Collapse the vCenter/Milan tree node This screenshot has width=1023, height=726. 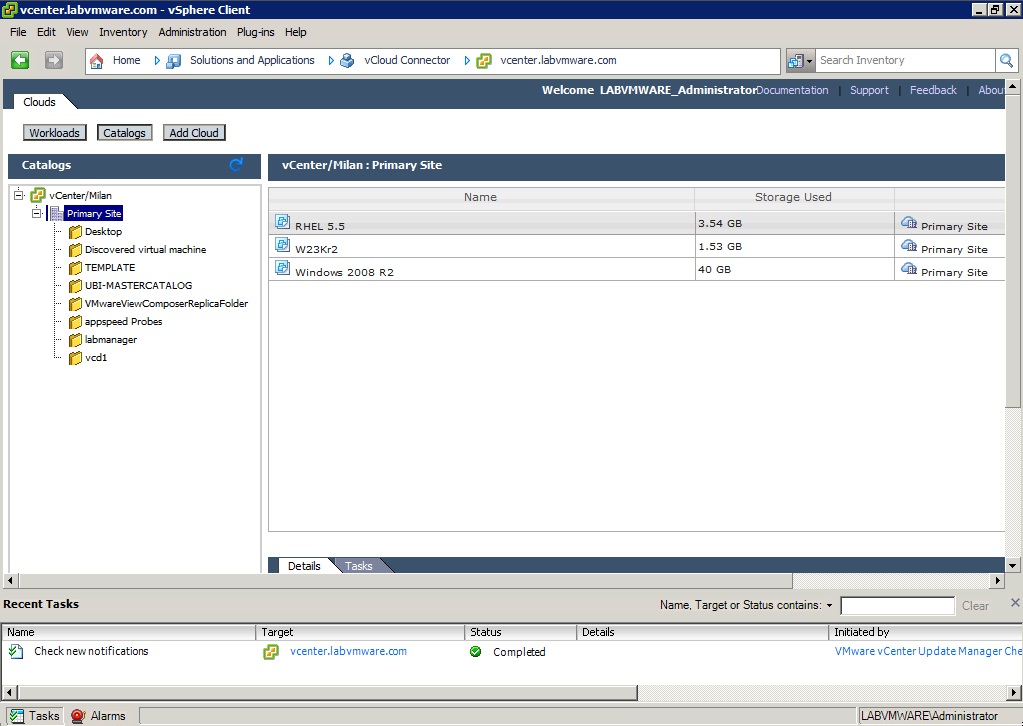(x=19, y=194)
